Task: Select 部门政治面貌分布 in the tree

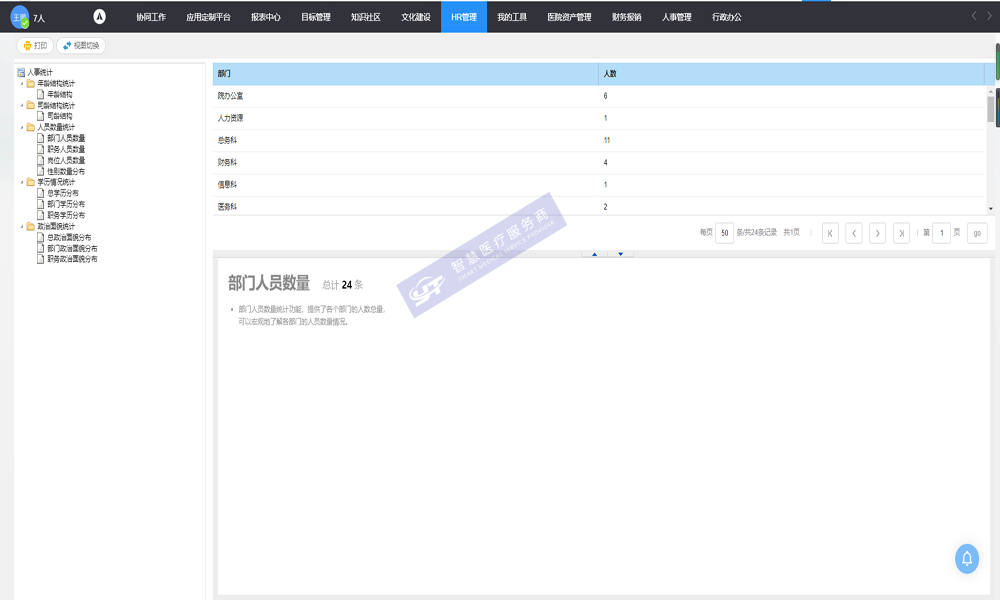Action: click(x=72, y=248)
